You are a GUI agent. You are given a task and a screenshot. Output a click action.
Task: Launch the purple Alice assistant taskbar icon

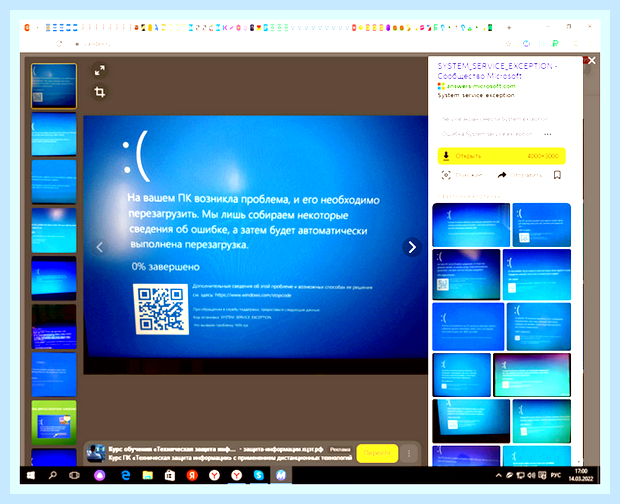tap(100, 475)
